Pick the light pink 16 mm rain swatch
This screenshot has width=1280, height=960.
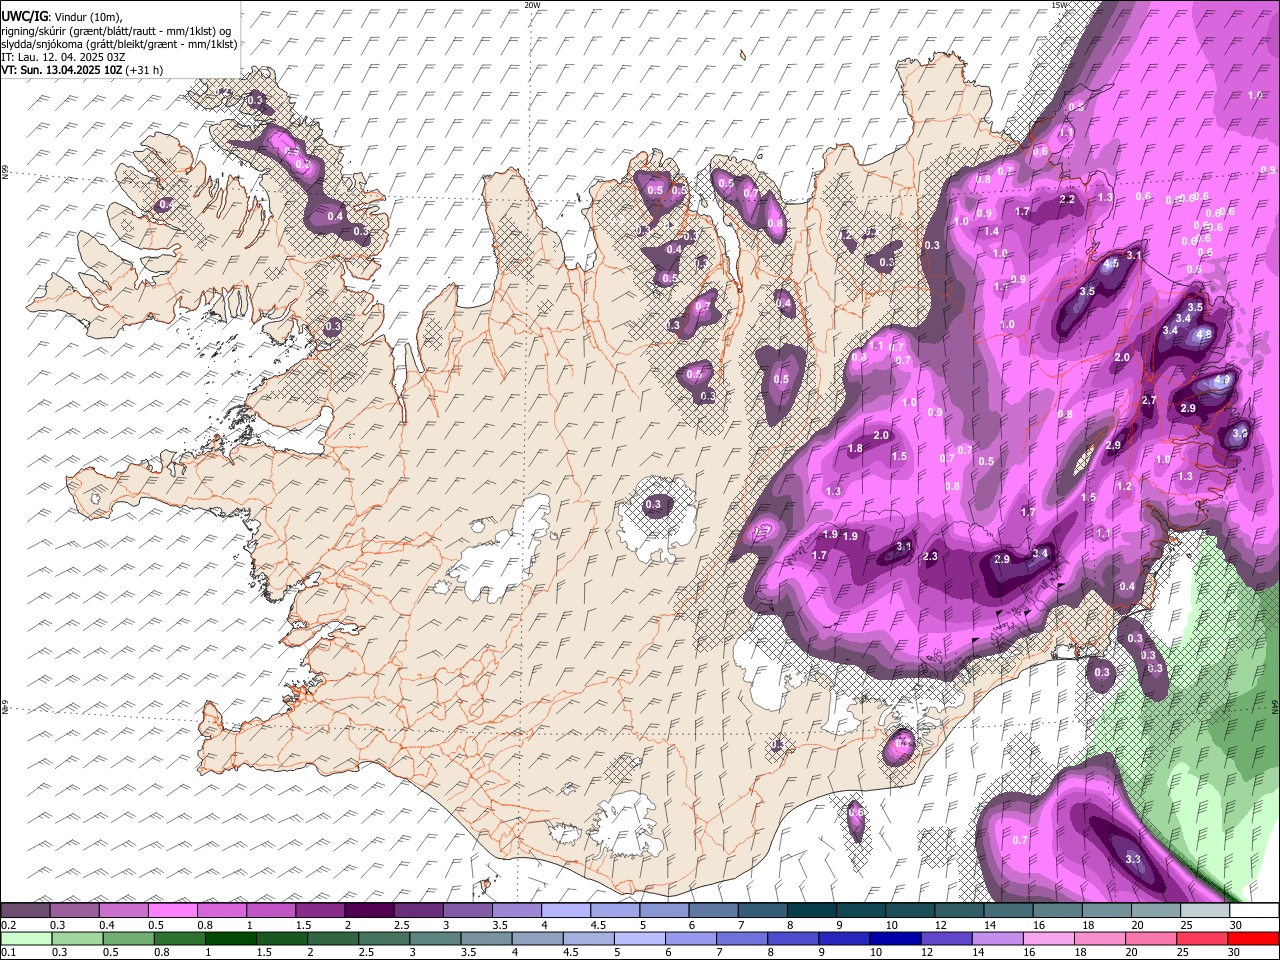pyautogui.click(x=1048, y=938)
